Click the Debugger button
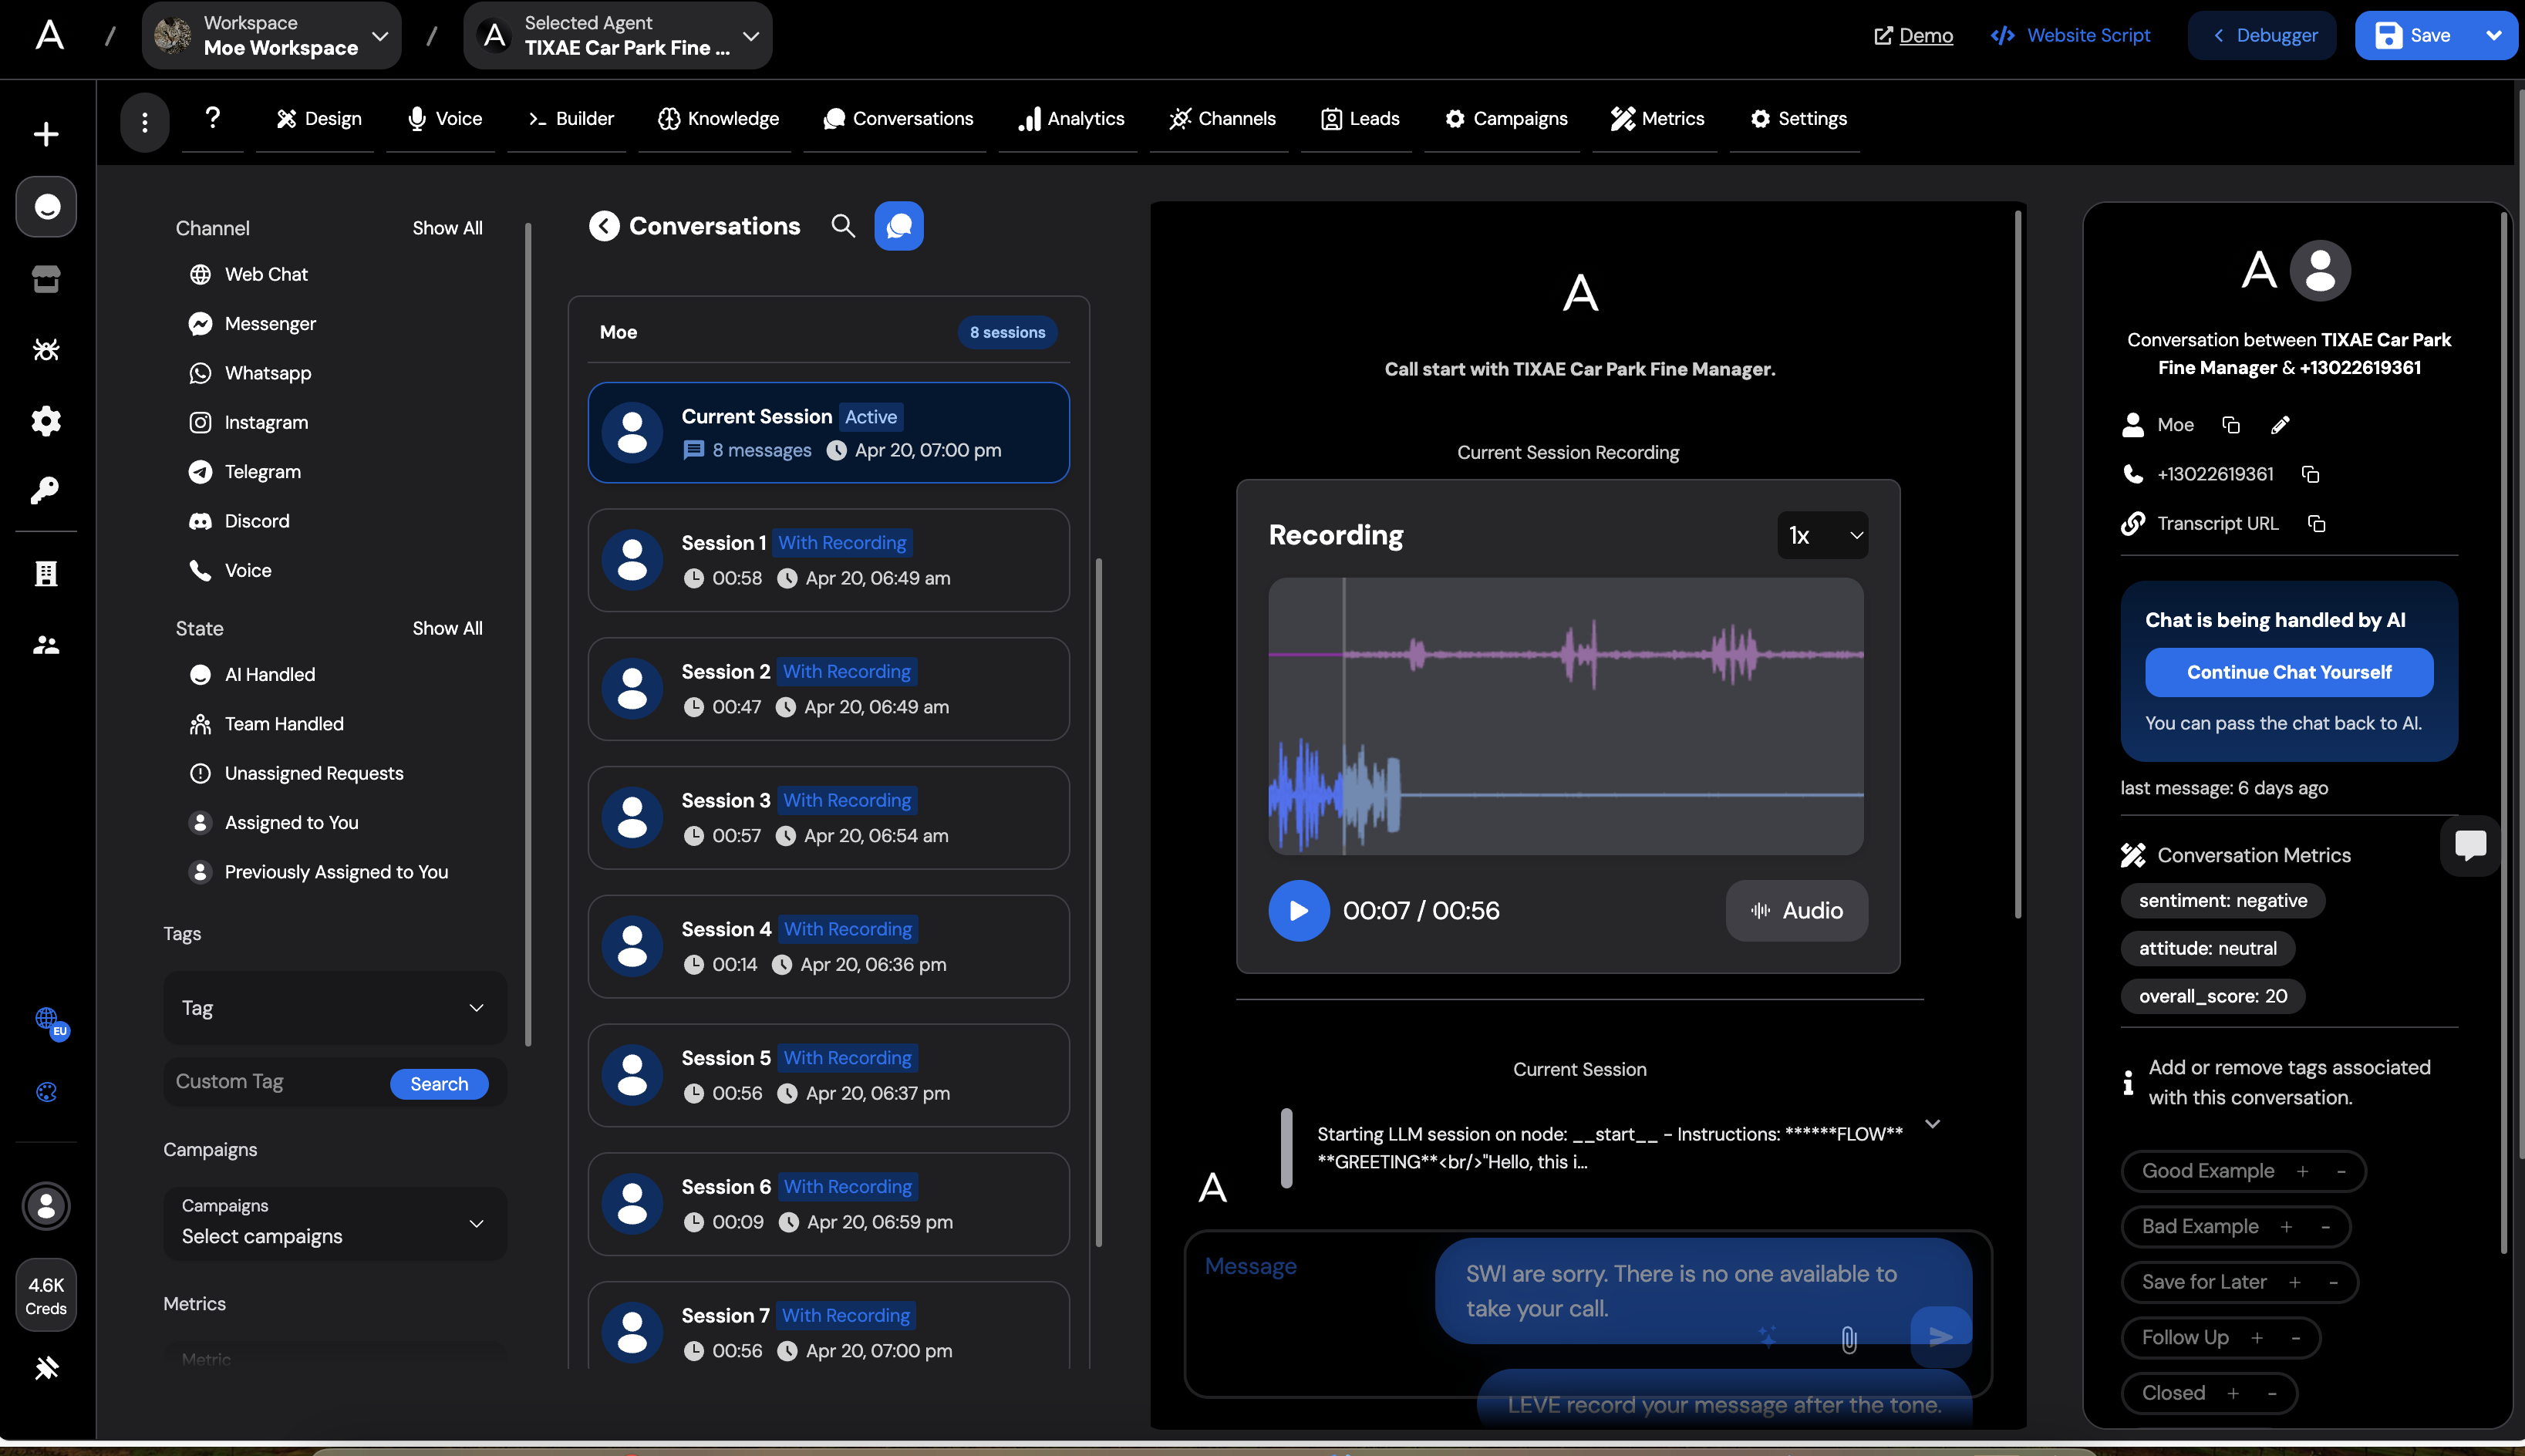 click(2262, 36)
